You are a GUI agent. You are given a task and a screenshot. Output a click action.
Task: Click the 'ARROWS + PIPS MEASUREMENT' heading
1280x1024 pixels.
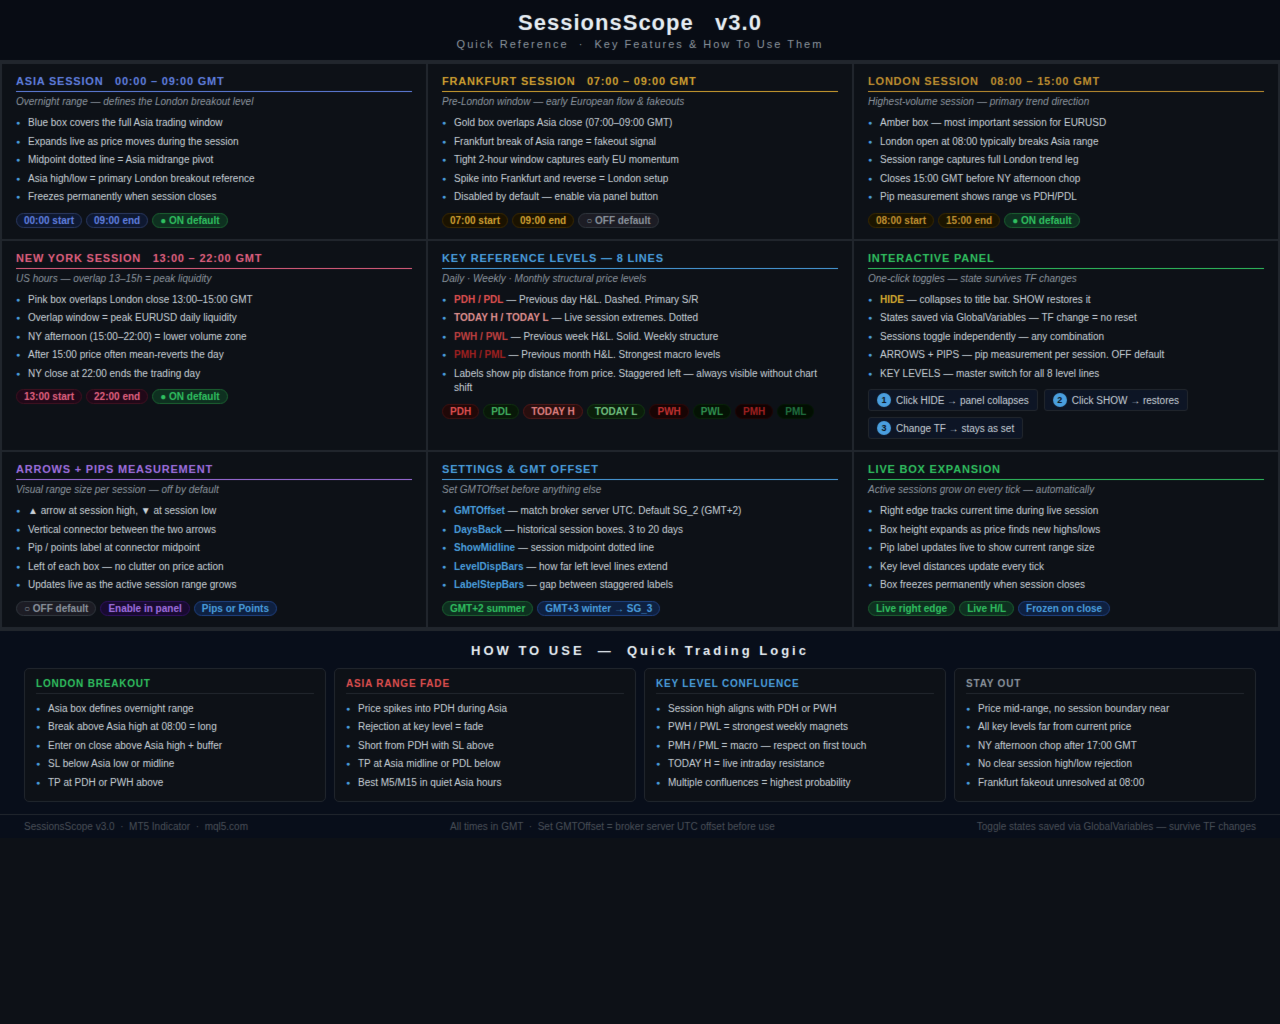pyautogui.click(x=114, y=469)
